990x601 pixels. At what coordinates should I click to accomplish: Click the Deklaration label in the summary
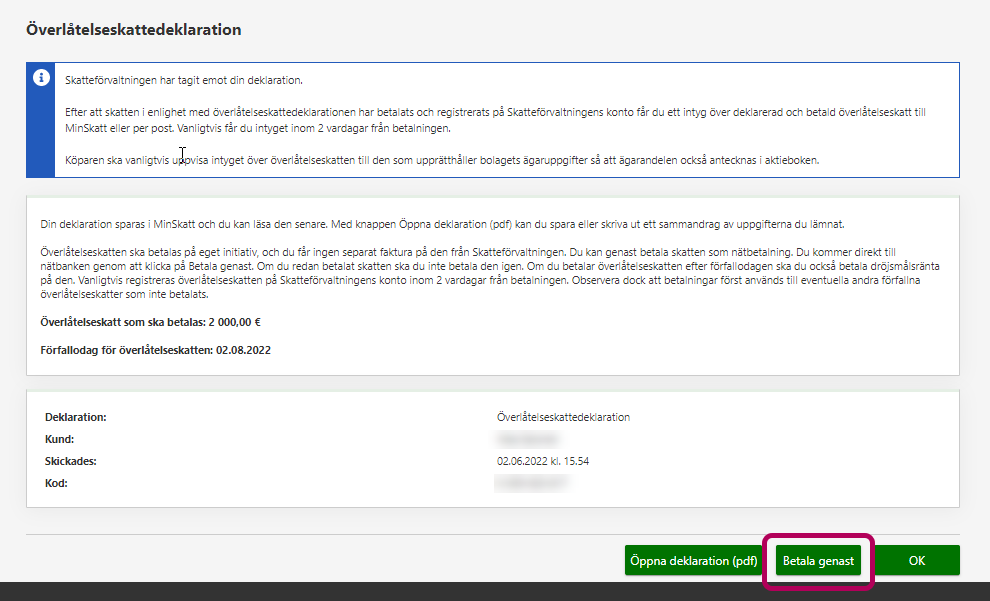coord(75,417)
